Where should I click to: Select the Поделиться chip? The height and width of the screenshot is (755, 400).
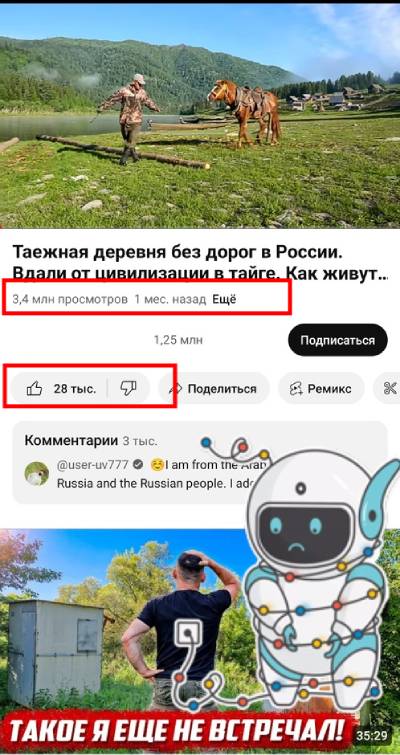pyautogui.click(x=215, y=388)
